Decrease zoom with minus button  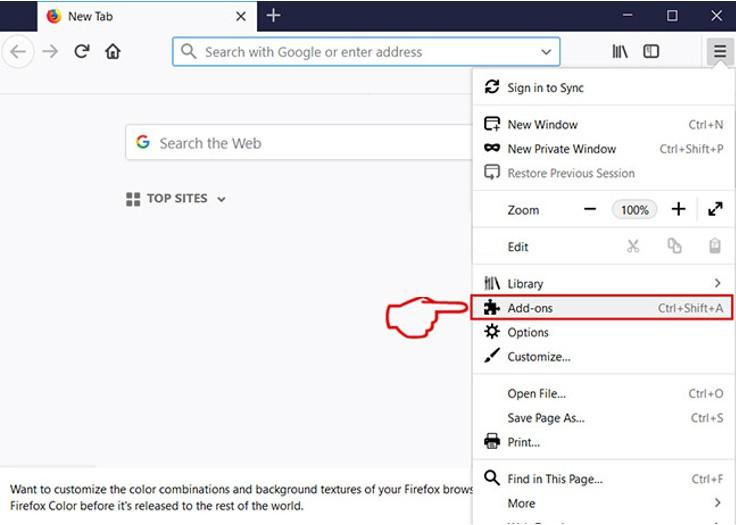point(590,209)
